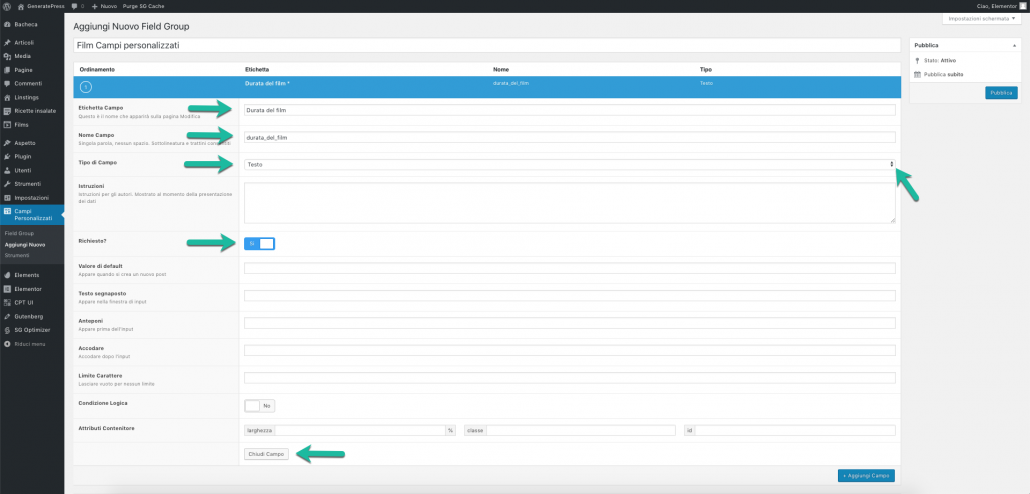Open the Field Group submenu item
Screen dimensions: 1030x494
[18, 233]
